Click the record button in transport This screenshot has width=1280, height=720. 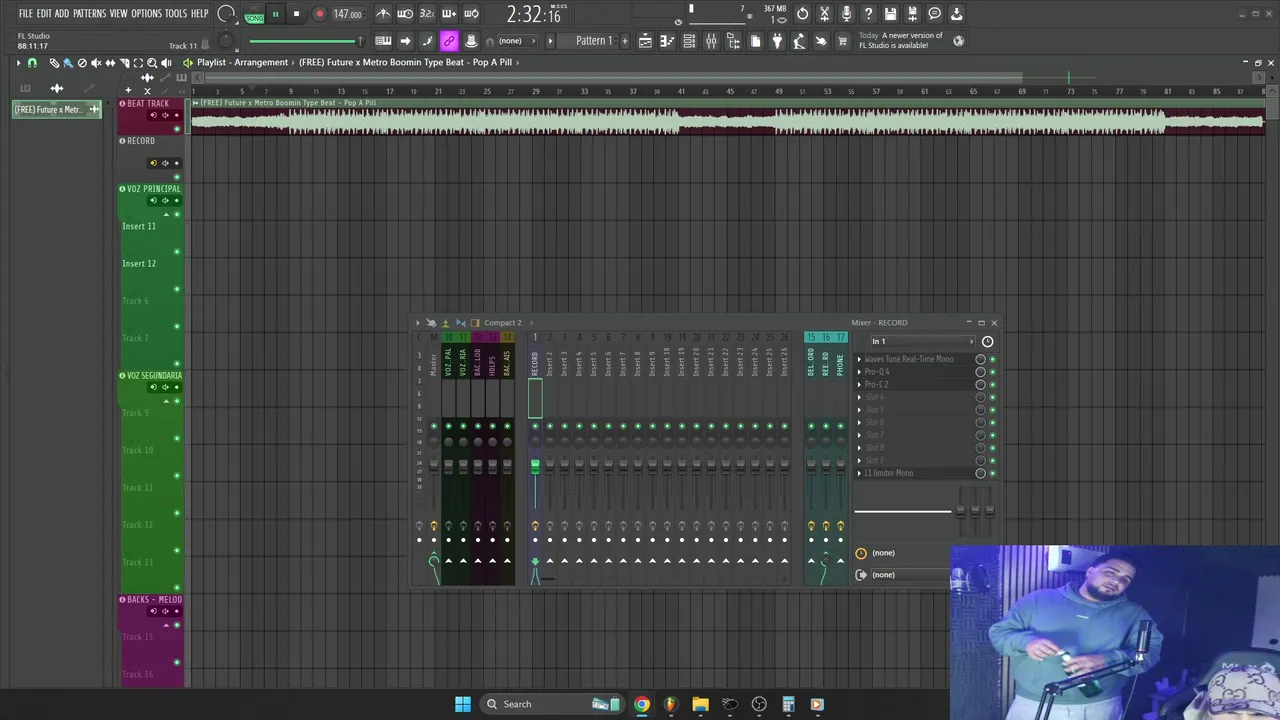[x=319, y=14]
